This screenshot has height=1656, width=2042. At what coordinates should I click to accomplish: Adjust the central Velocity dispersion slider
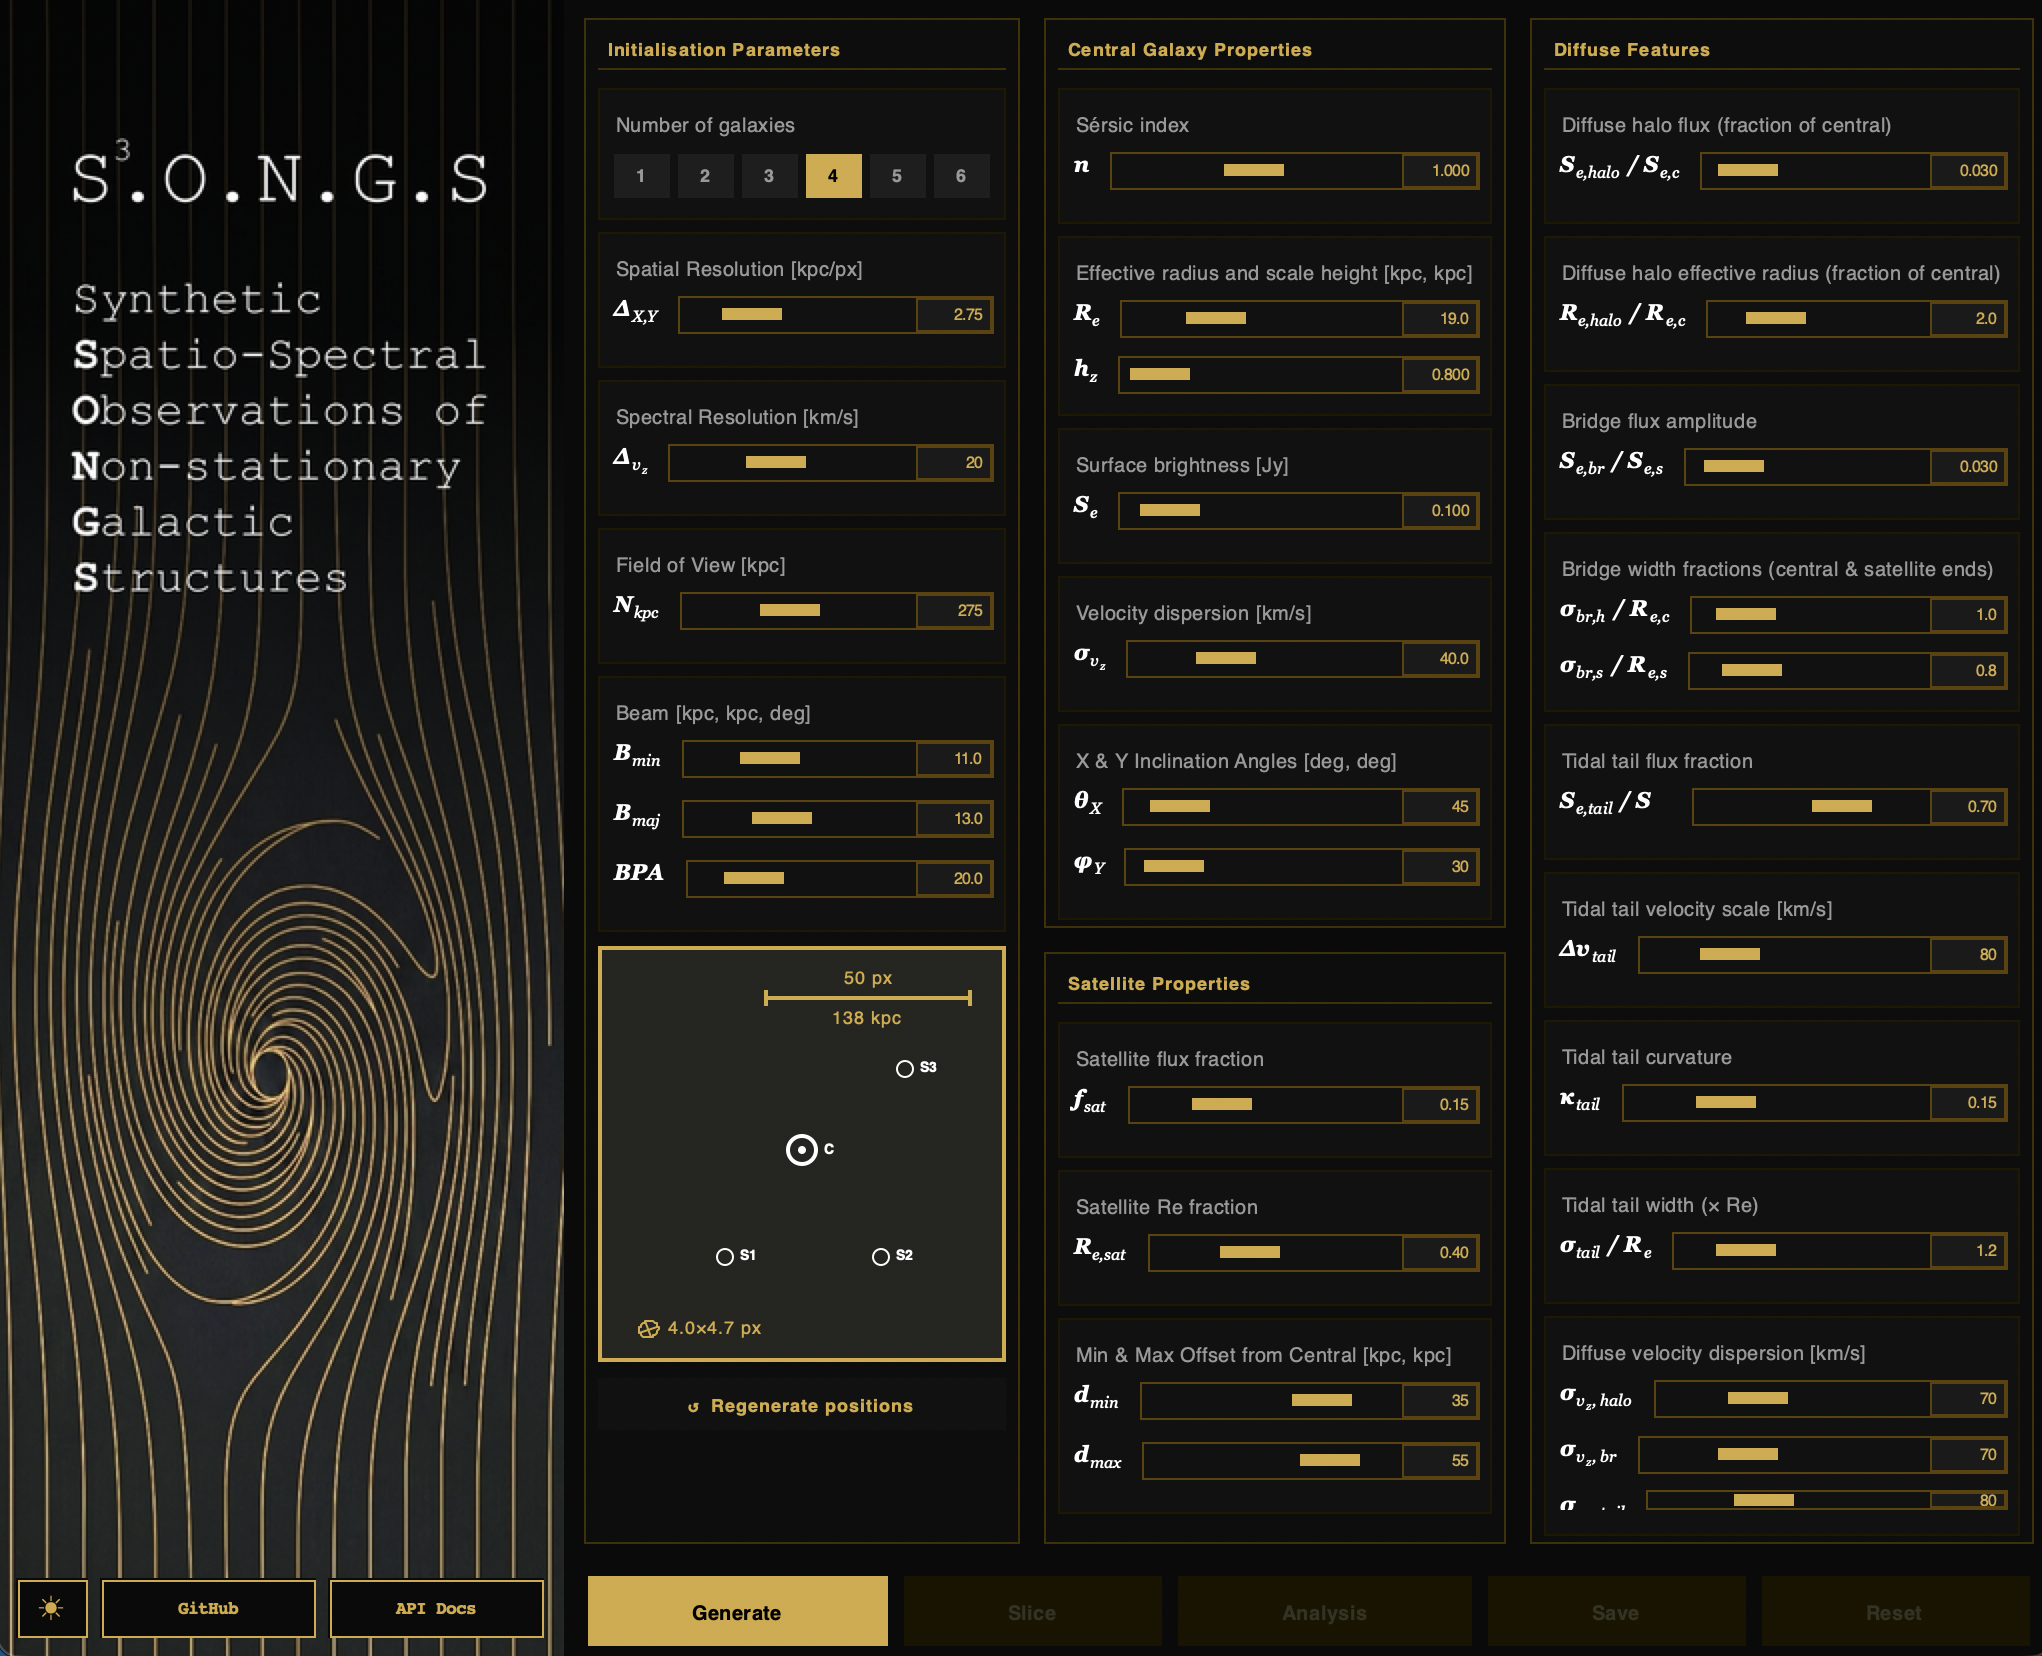tap(1264, 659)
